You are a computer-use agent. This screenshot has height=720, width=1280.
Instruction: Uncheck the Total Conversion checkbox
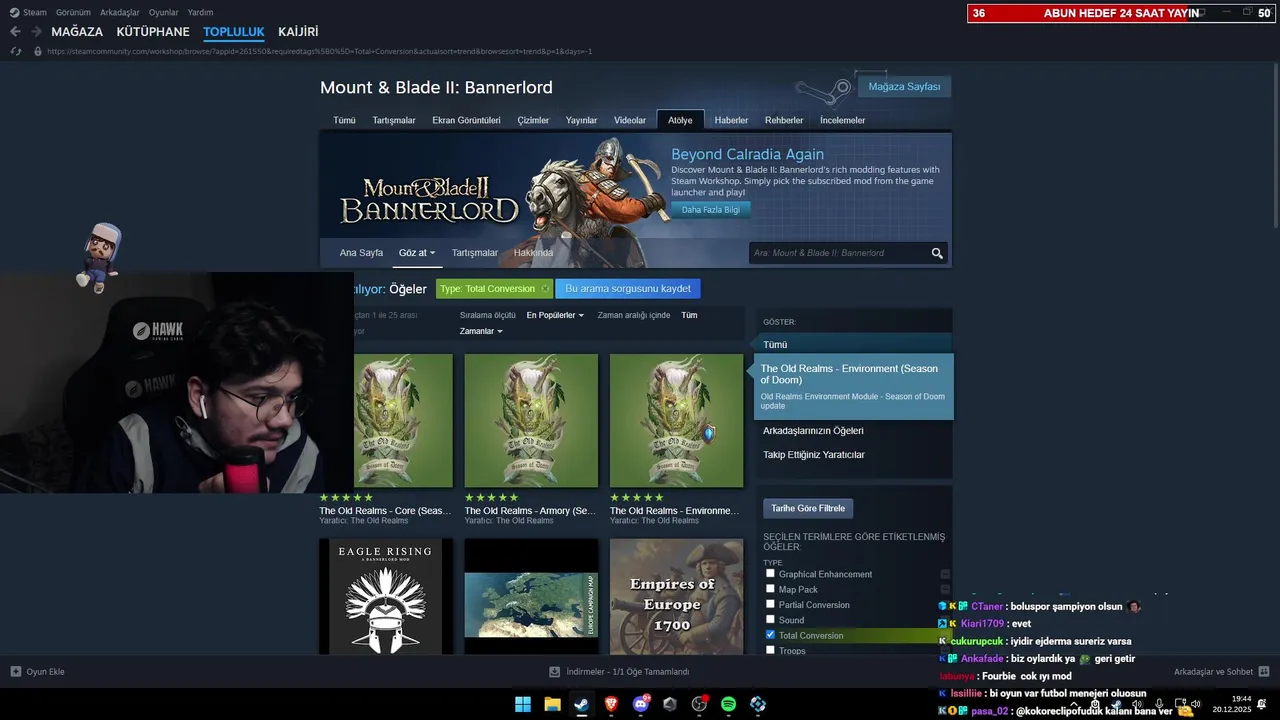point(770,635)
